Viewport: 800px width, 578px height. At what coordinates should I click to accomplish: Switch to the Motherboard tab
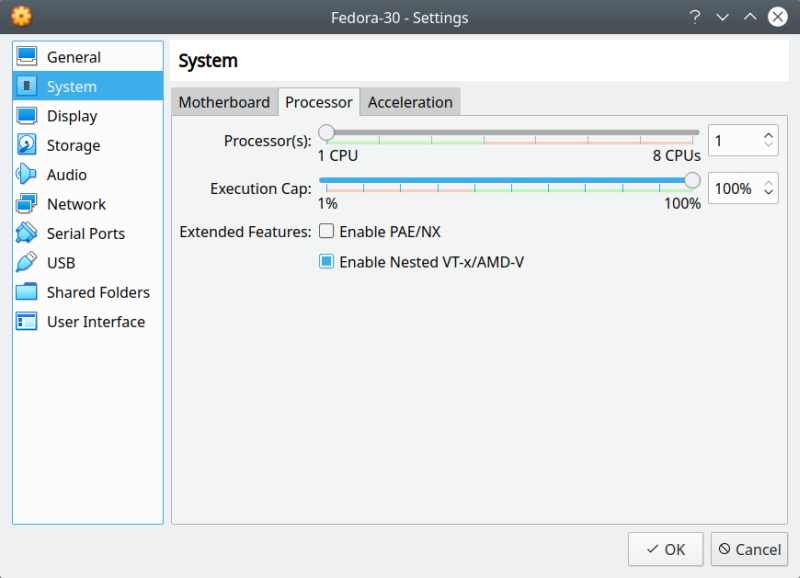(x=224, y=102)
